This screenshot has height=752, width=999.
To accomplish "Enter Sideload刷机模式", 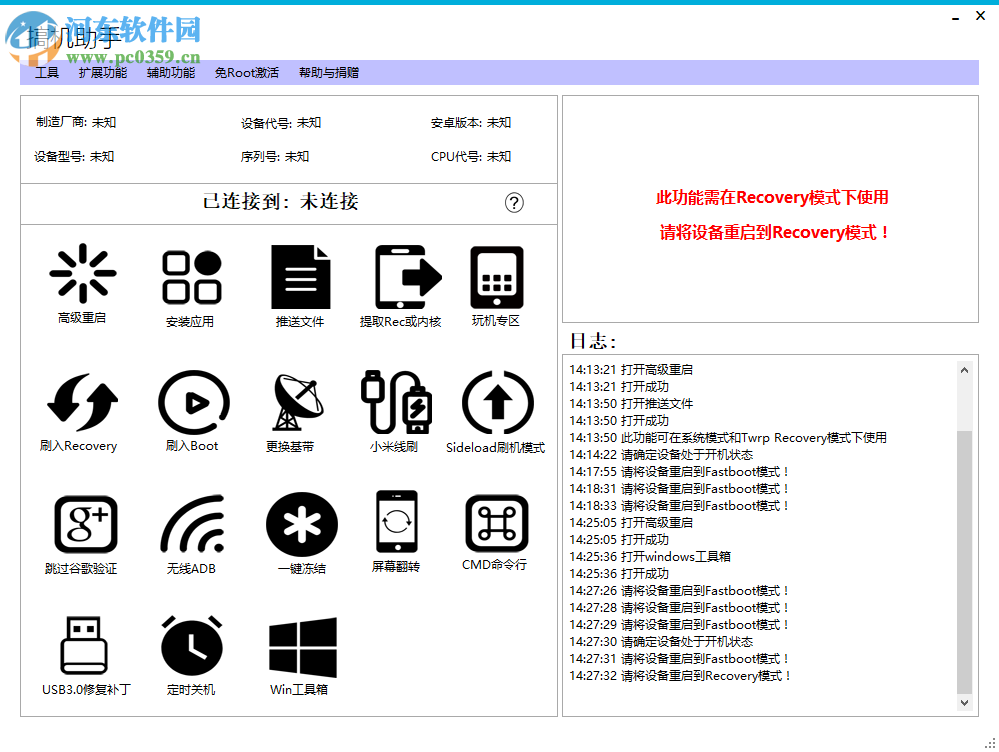I will 496,412.
